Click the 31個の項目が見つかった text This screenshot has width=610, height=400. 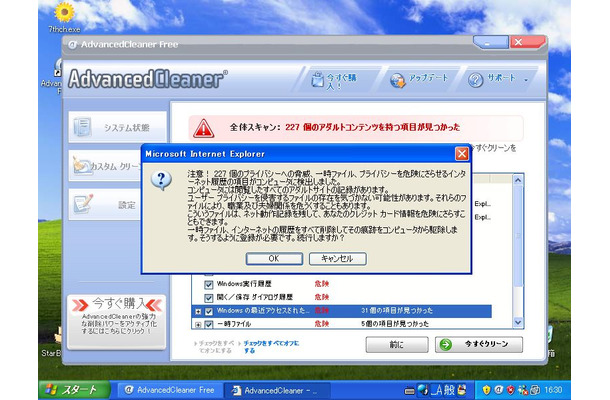click(397, 311)
